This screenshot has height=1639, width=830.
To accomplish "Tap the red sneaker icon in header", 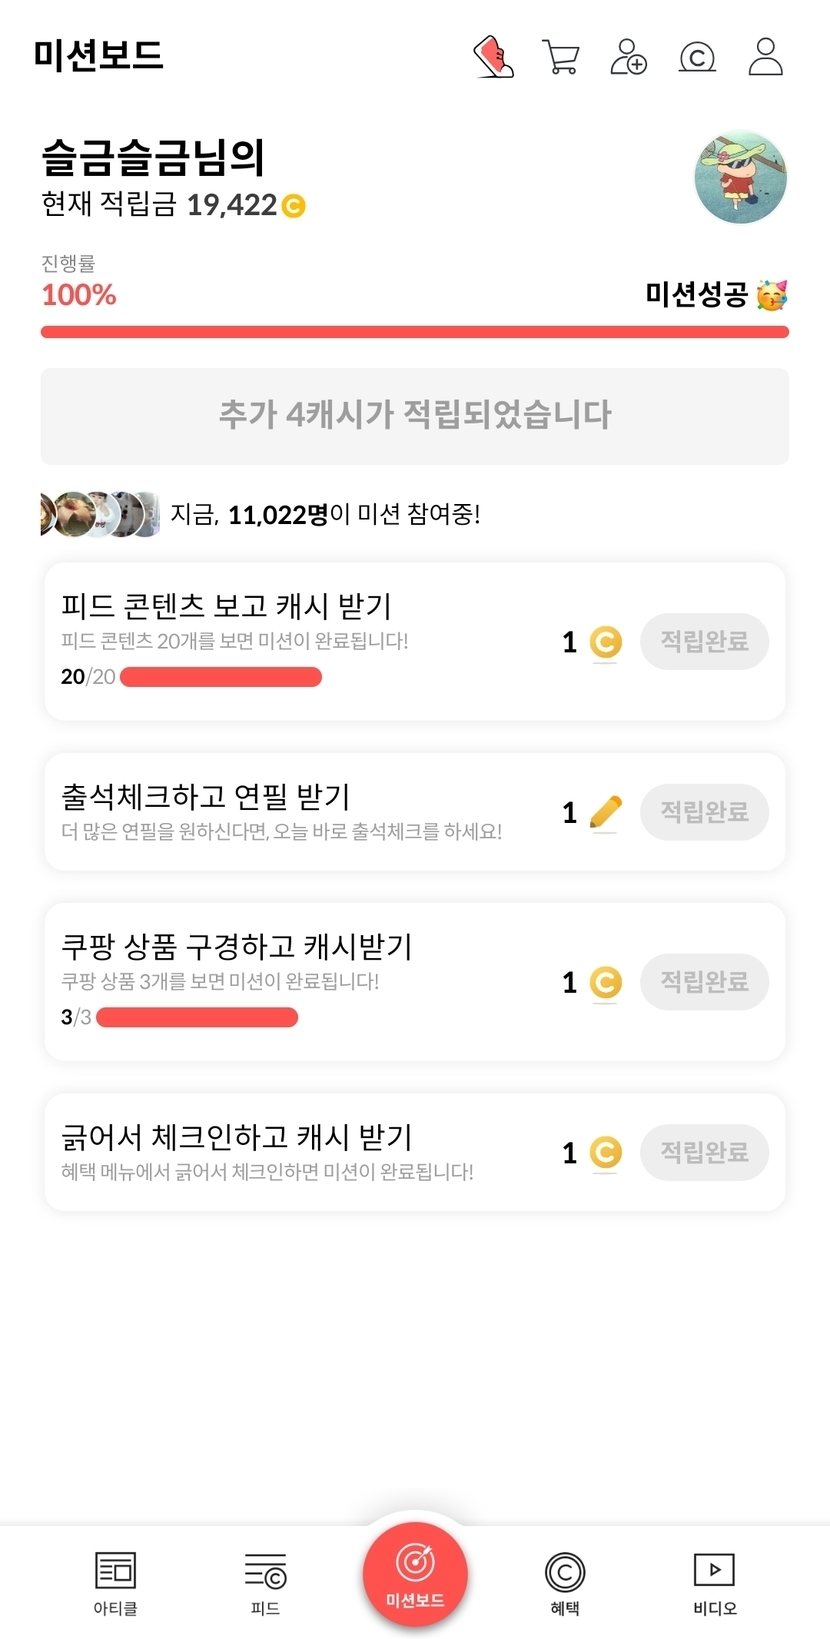I will (493, 57).
